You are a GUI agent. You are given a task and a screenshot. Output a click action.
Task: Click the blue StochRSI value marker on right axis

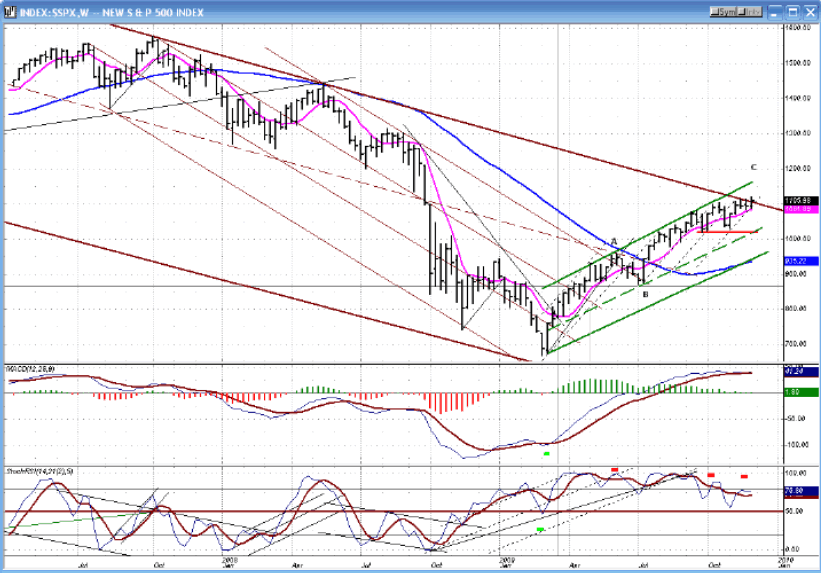[x=801, y=491]
